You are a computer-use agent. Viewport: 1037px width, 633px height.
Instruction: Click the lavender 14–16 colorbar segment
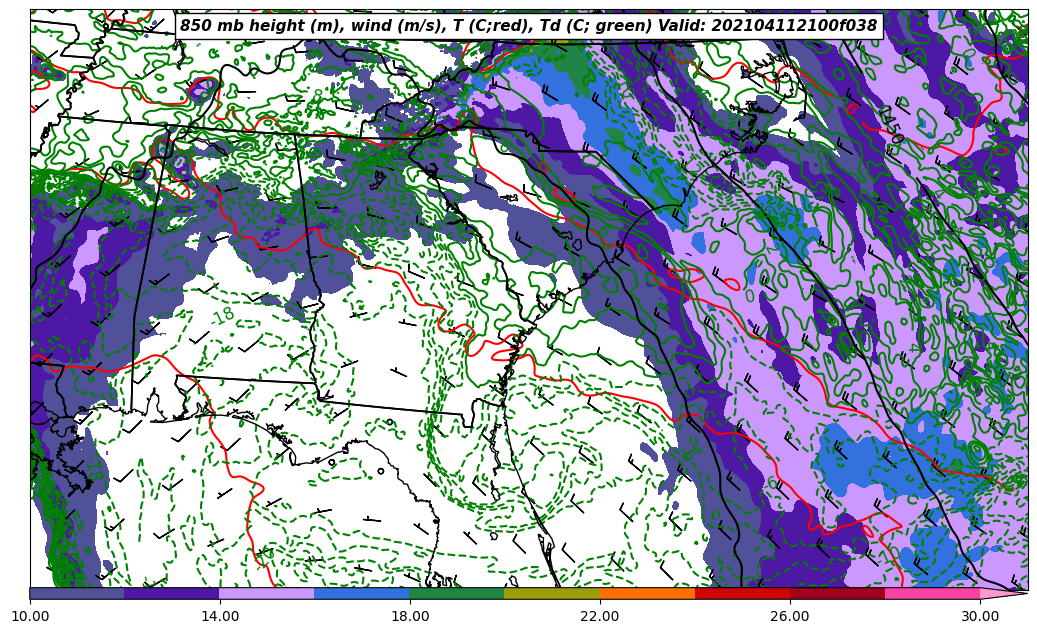click(x=267, y=593)
